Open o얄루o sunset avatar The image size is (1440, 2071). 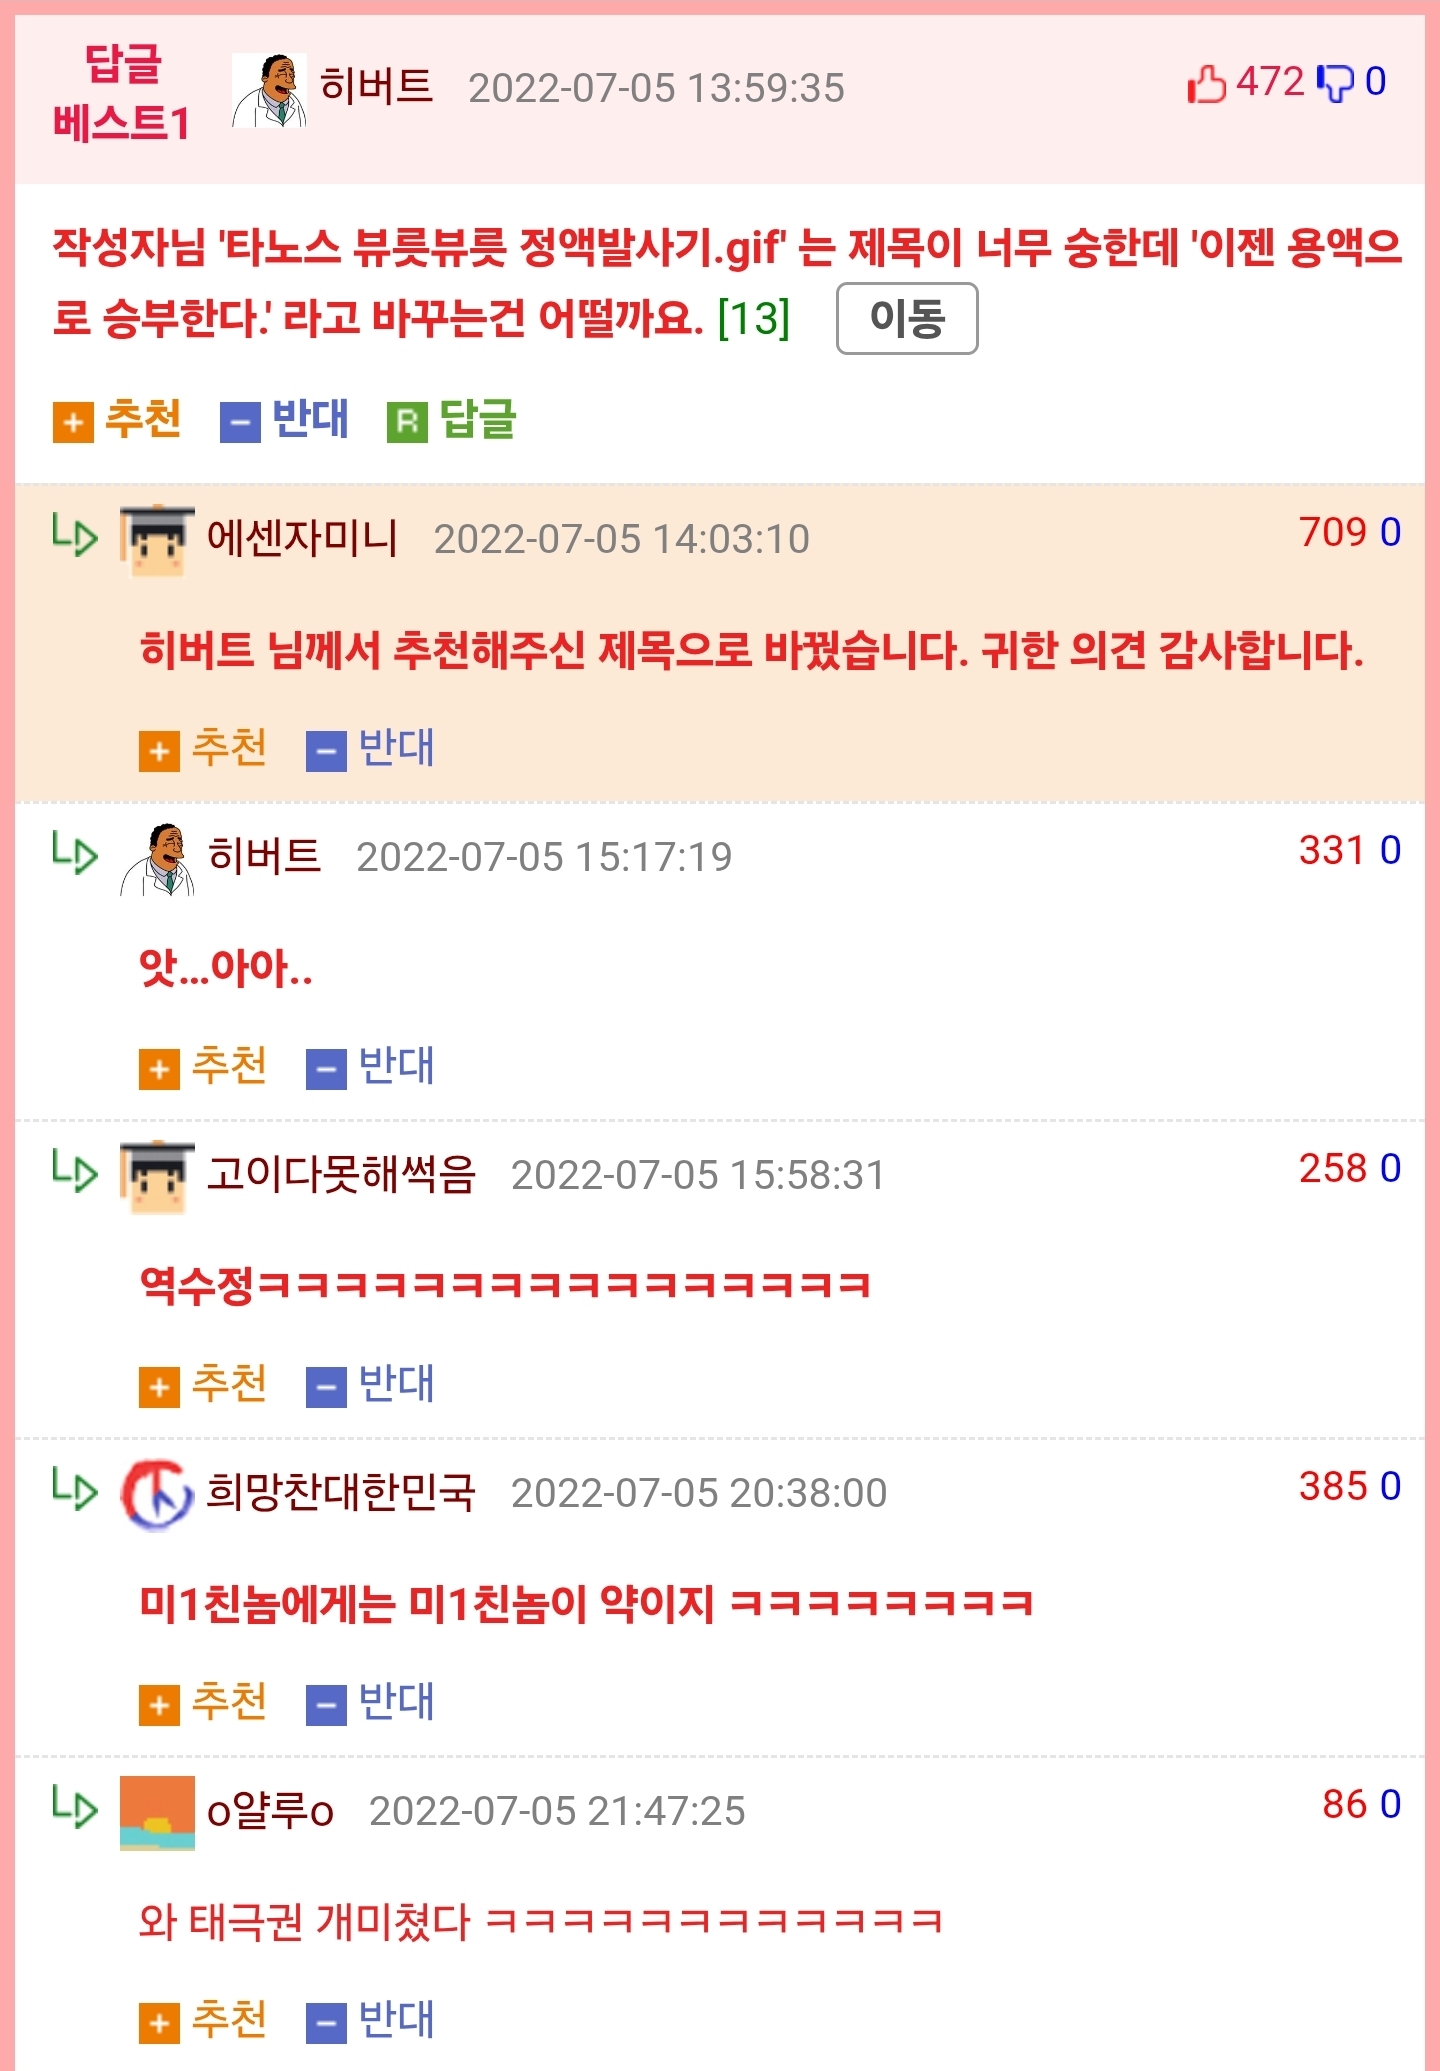tap(157, 1813)
